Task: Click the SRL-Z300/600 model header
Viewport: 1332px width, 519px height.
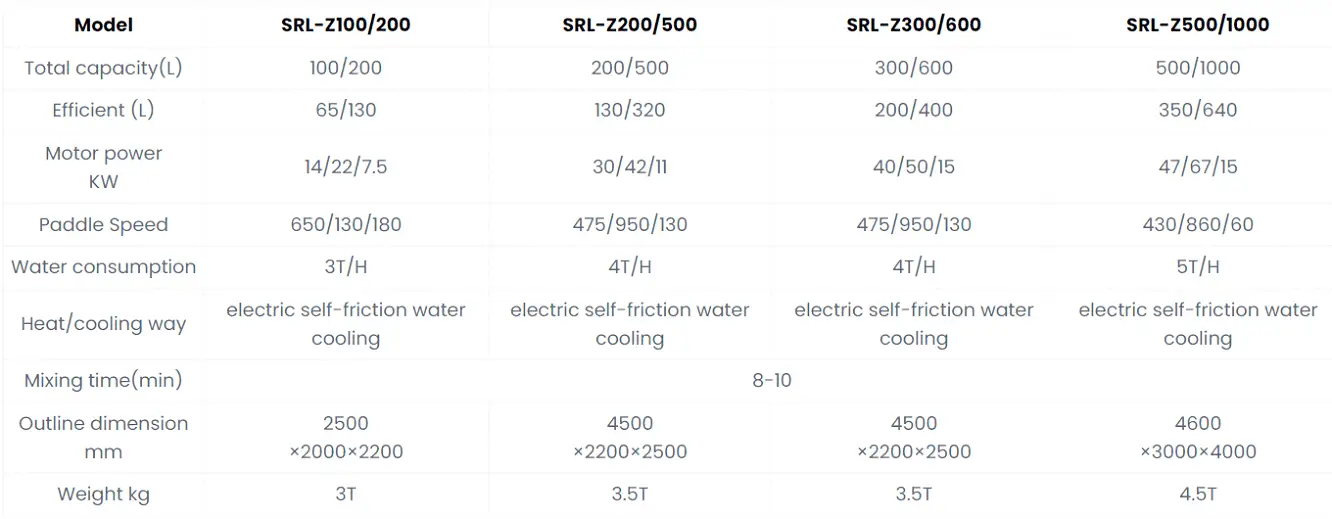Action: tap(913, 25)
